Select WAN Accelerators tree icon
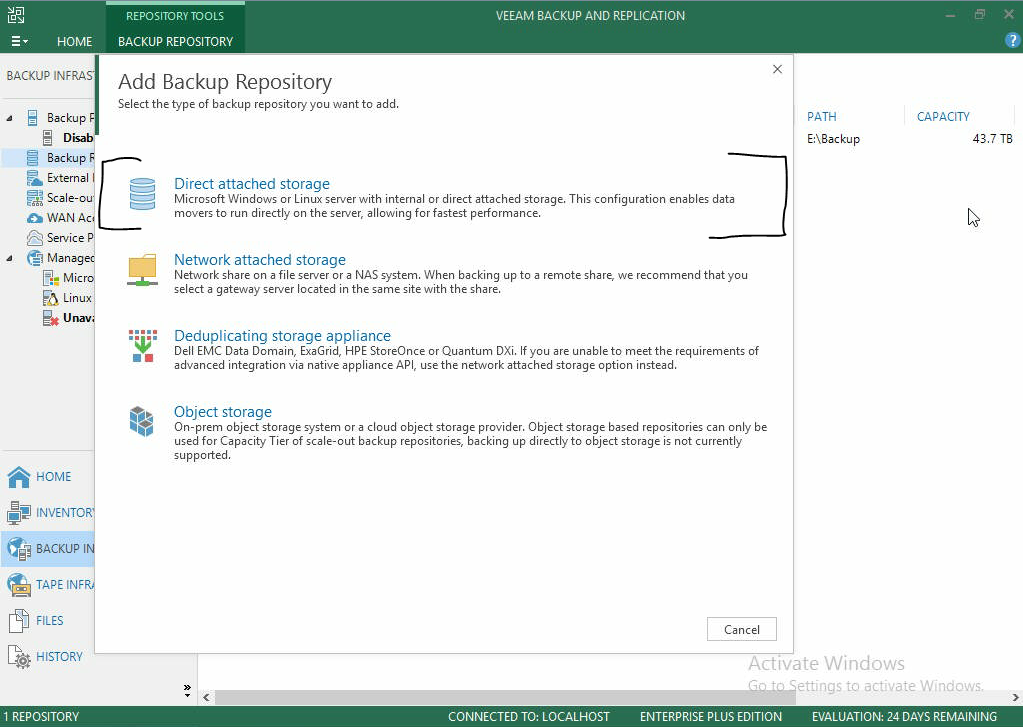 coord(35,217)
